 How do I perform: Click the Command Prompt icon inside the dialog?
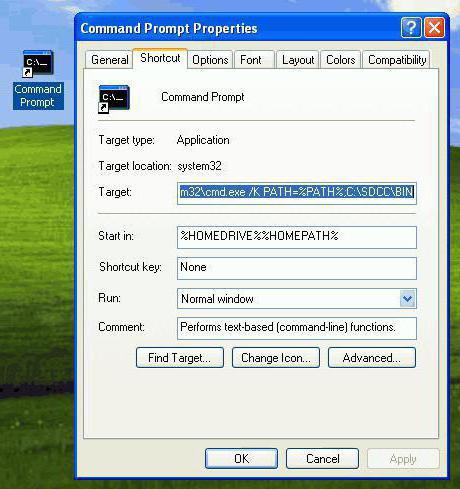coord(114,99)
